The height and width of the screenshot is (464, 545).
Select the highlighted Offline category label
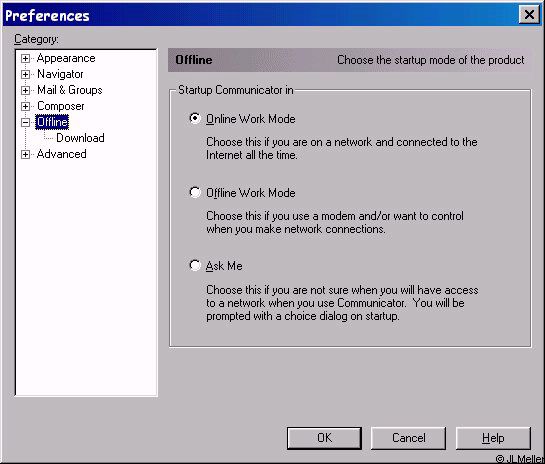[x=52, y=122]
